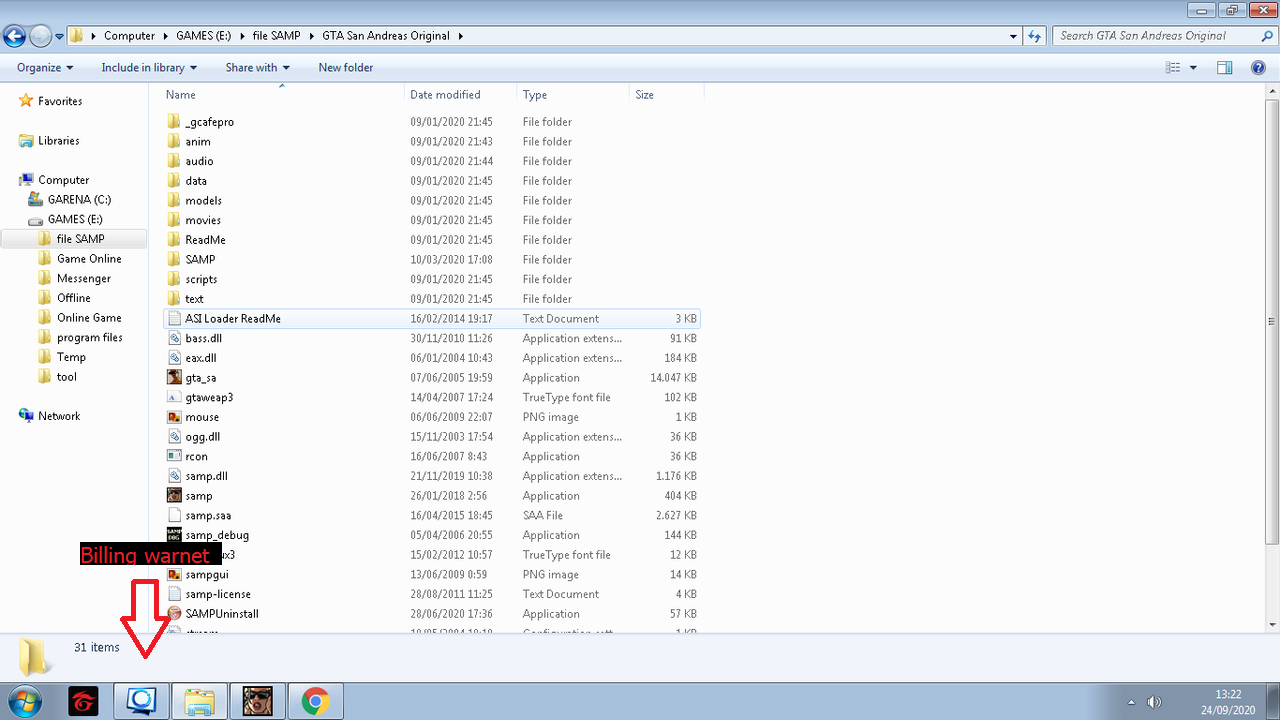Open Temp folder in navigation pane
This screenshot has width=1280, height=720.
click(71, 357)
